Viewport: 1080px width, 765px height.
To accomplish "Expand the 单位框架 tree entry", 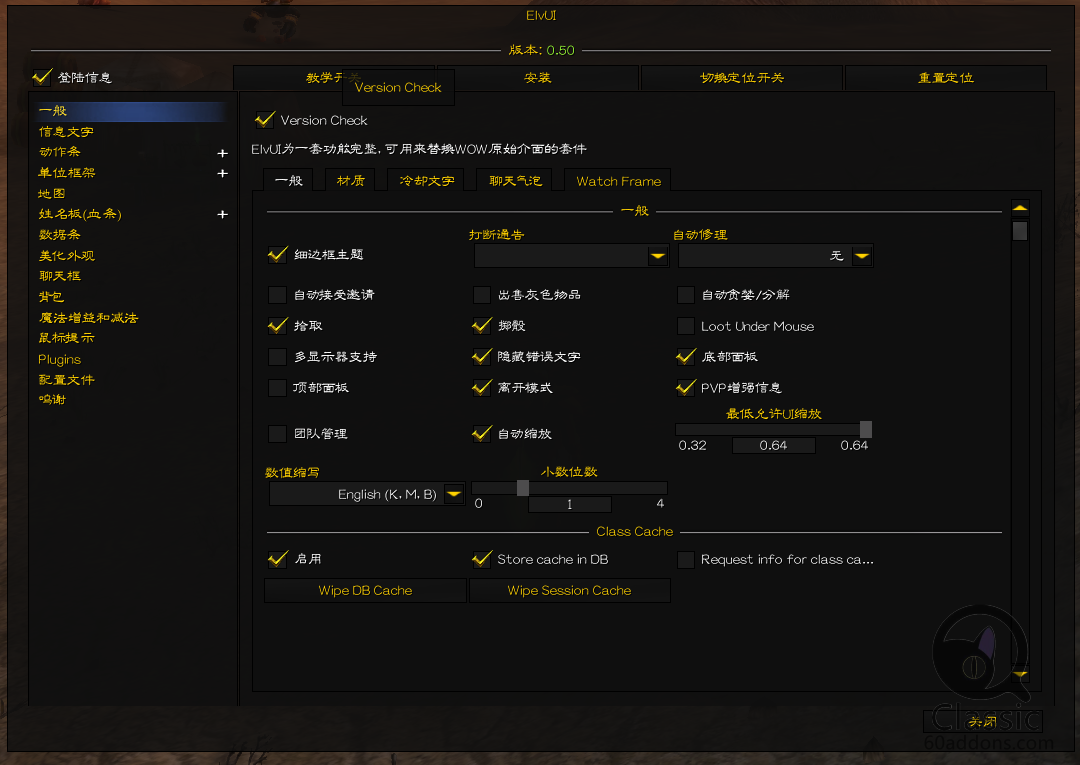I will [x=222, y=173].
